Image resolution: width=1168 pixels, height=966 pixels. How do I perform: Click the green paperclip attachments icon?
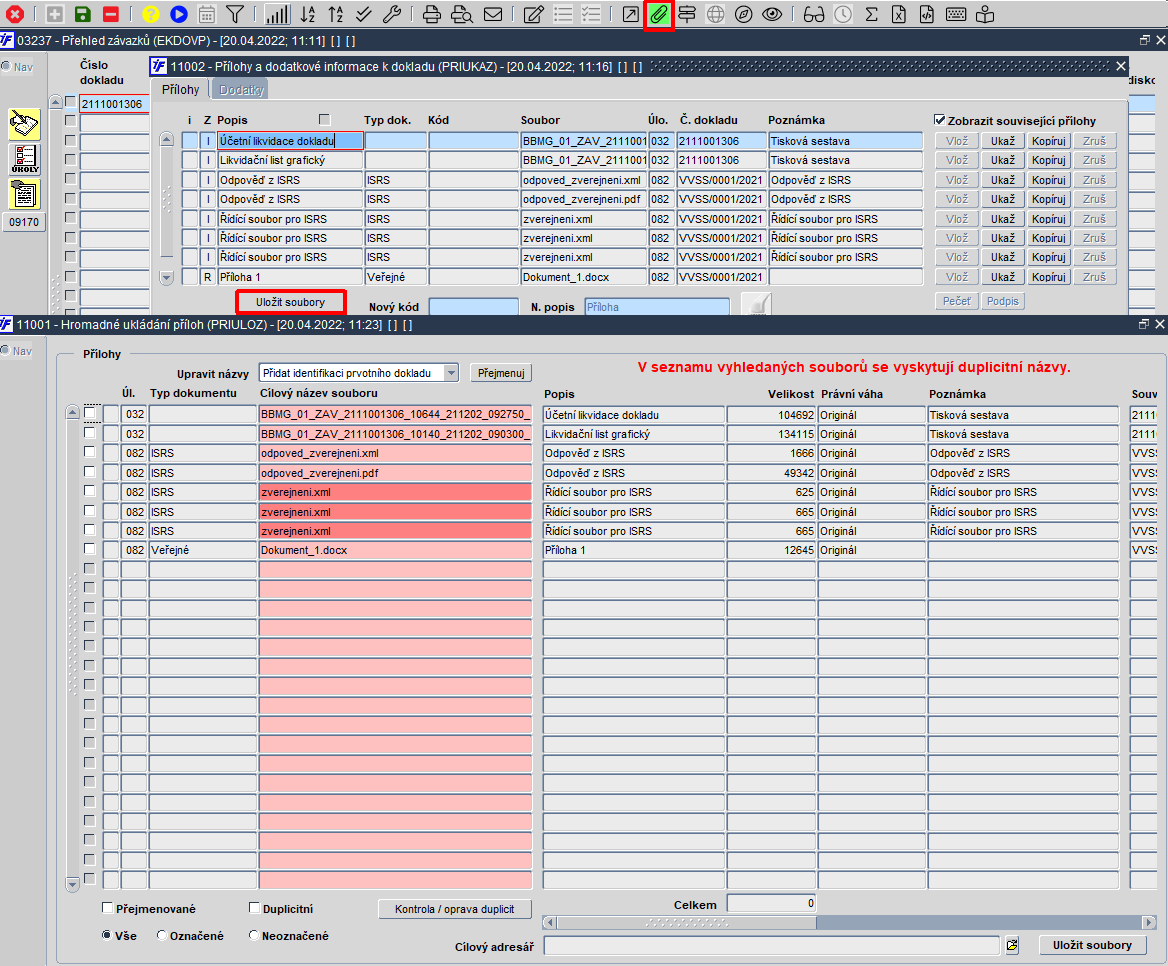658,14
